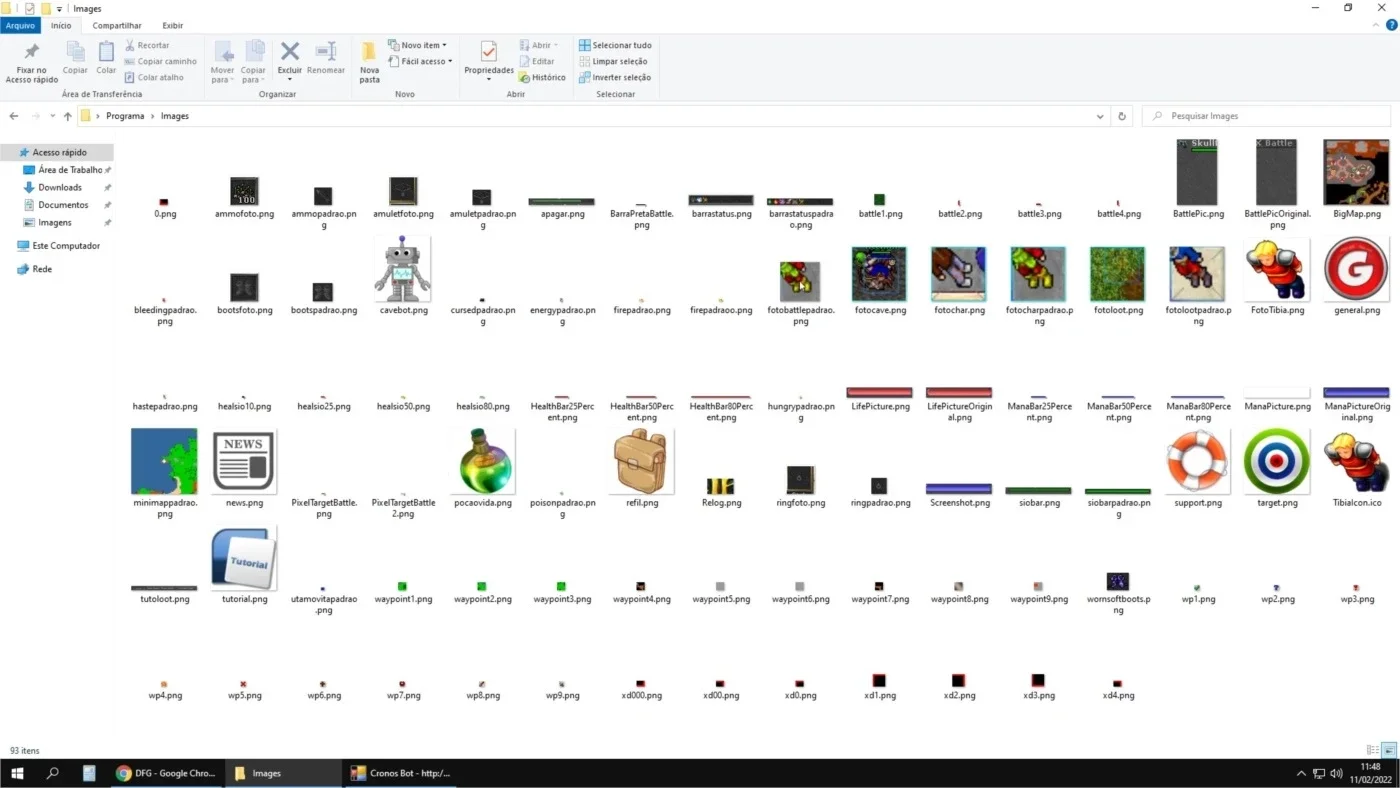Screen dimensions: 1400x788
Task: Switch to the Exibir tab
Action: pos(173,25)
